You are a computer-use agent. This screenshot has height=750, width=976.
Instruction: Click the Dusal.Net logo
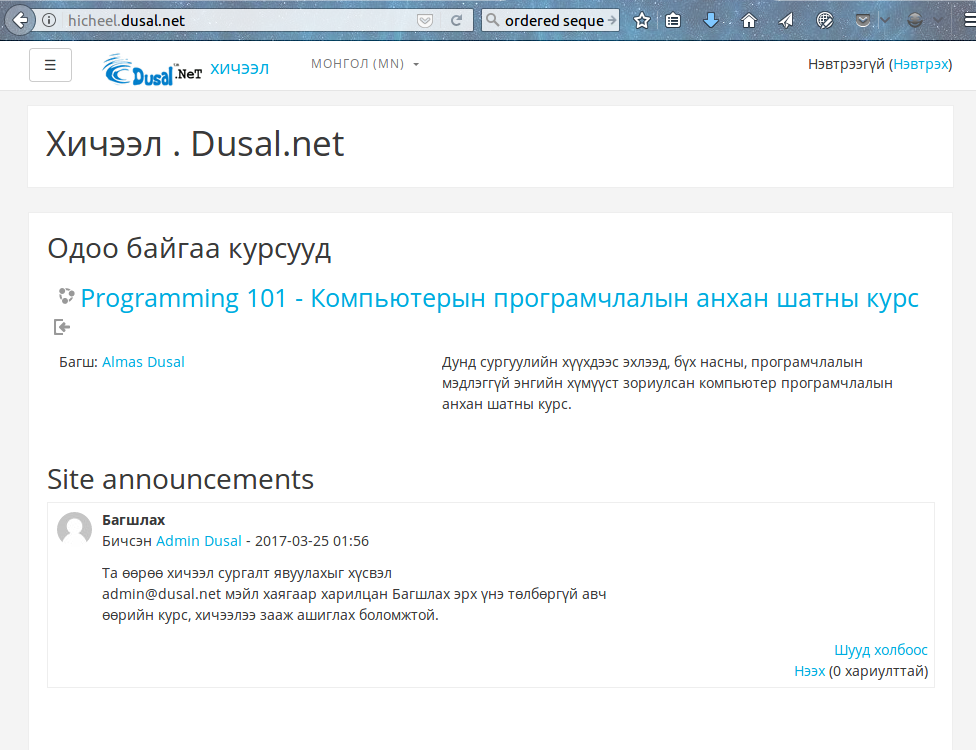(152, 69)
